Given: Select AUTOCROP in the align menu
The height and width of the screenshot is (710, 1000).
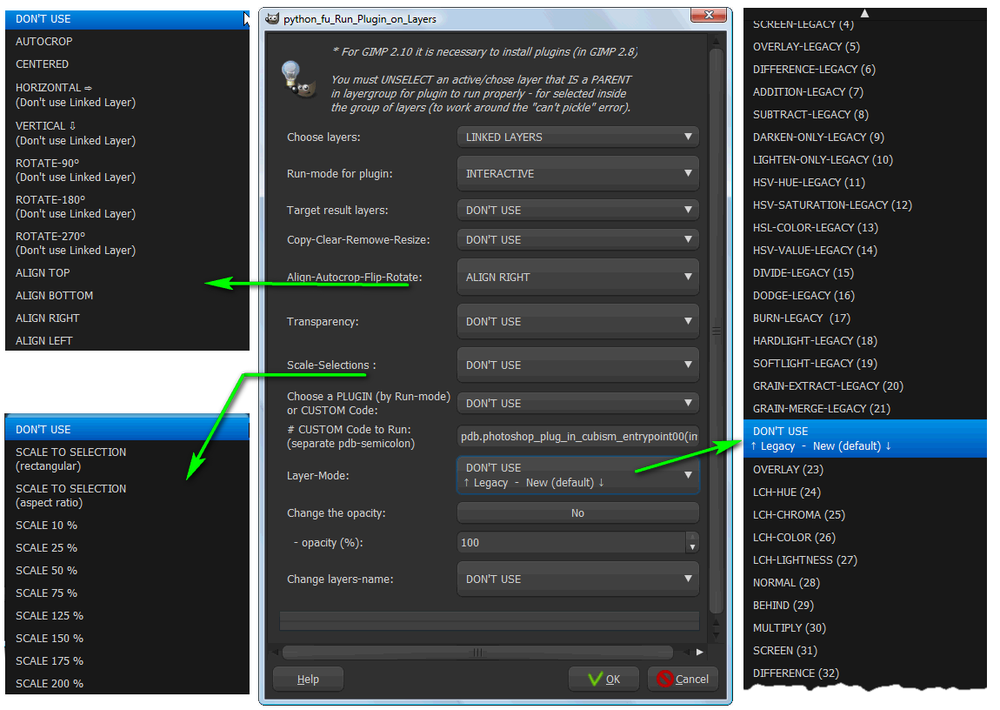Looking at the screenshot, I should tap(127, 41).
